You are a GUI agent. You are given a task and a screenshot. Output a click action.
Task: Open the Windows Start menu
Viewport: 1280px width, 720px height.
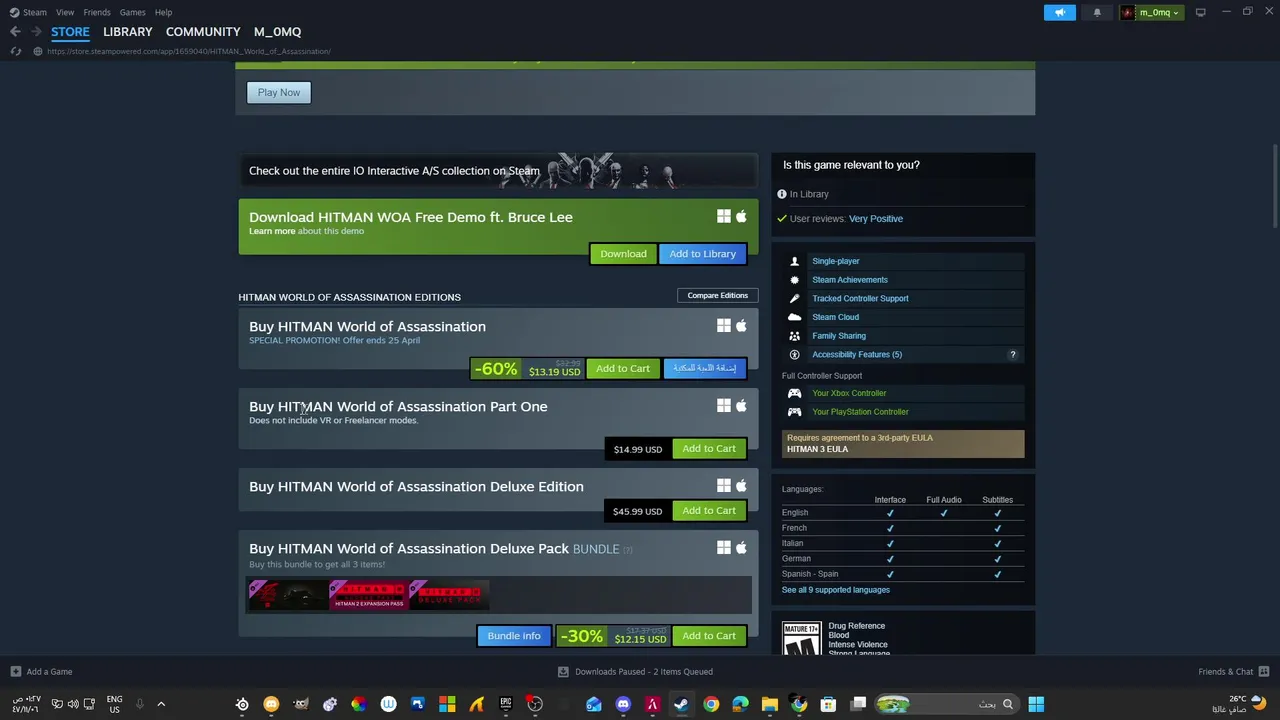coord(1036,704)
